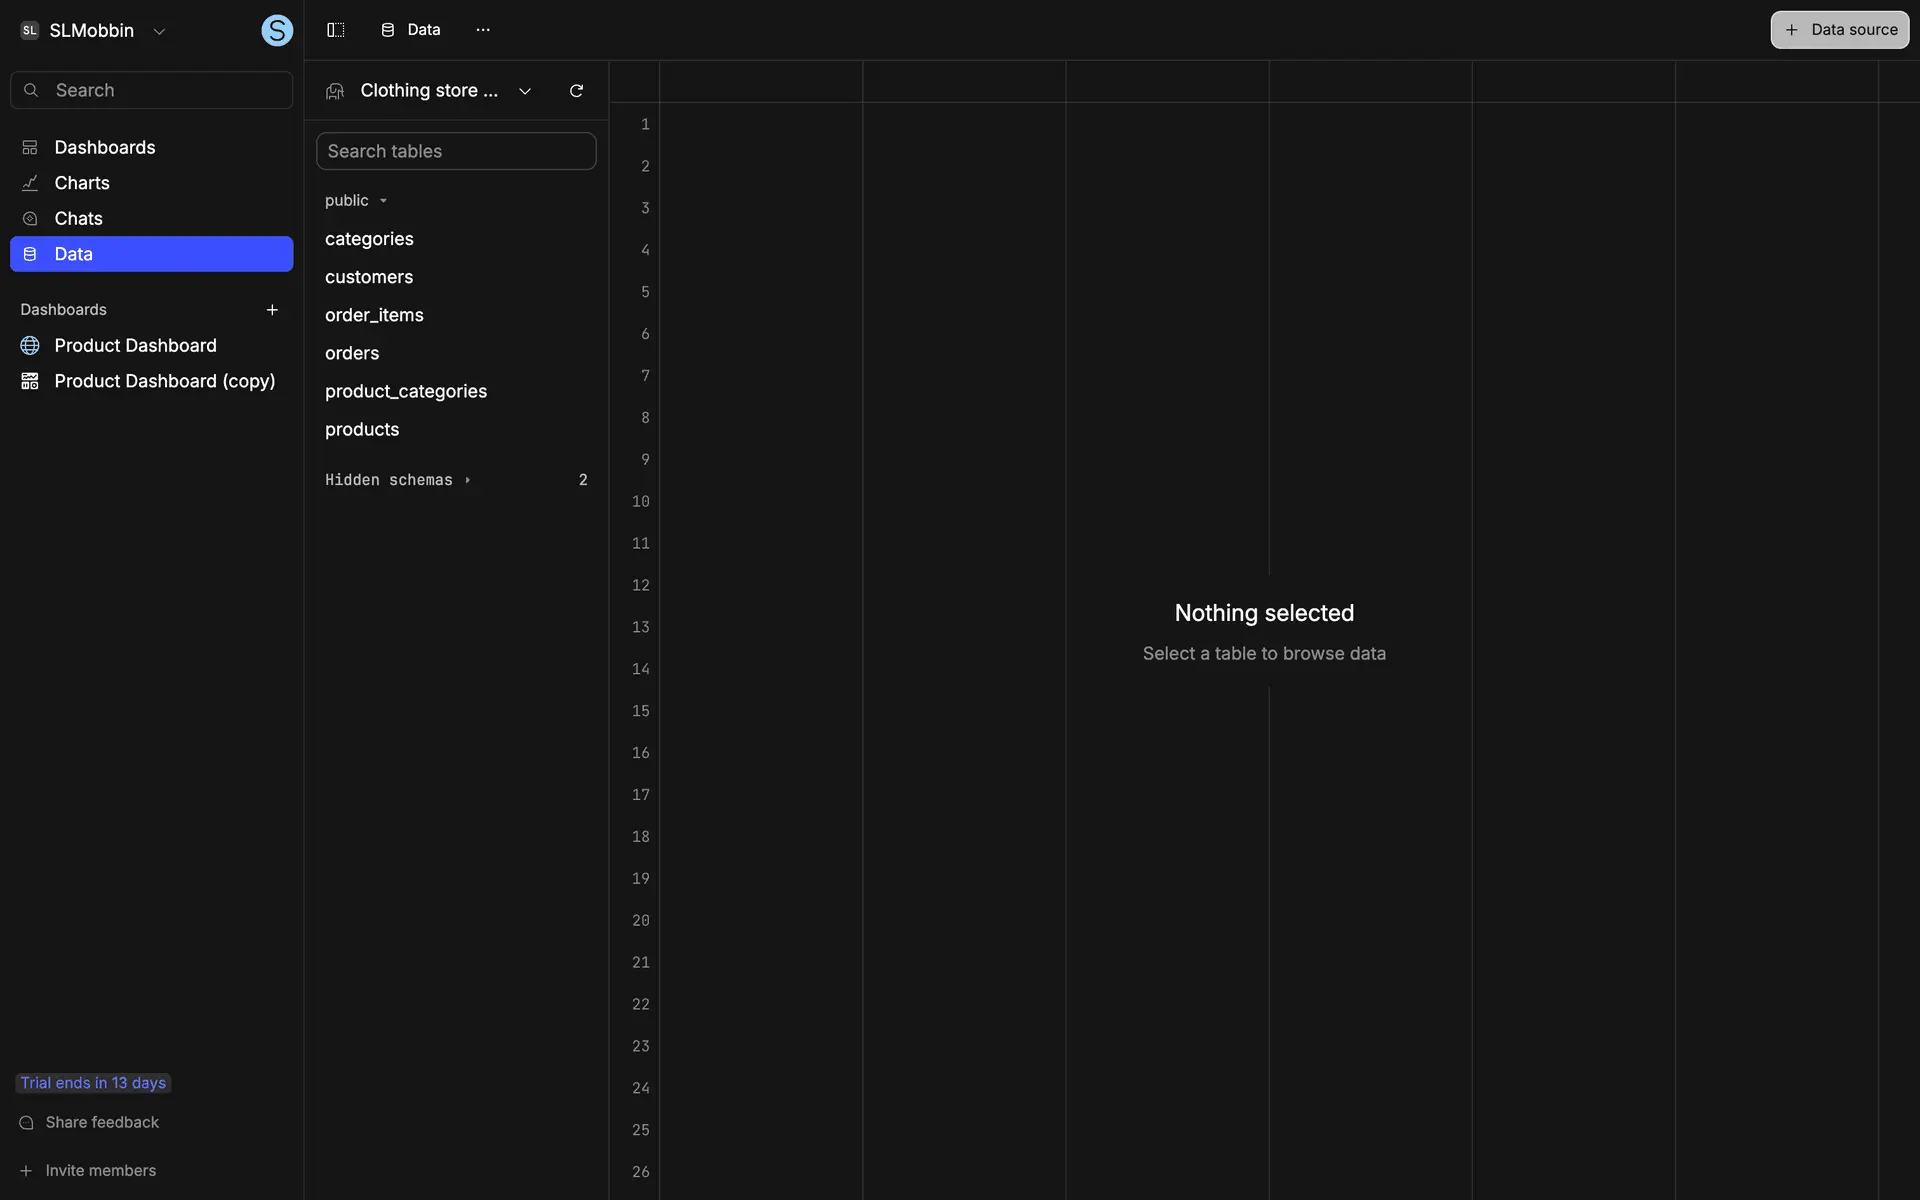Click the Search tables input field
The image size is (1920, 1200).
[x=456, y=151]
